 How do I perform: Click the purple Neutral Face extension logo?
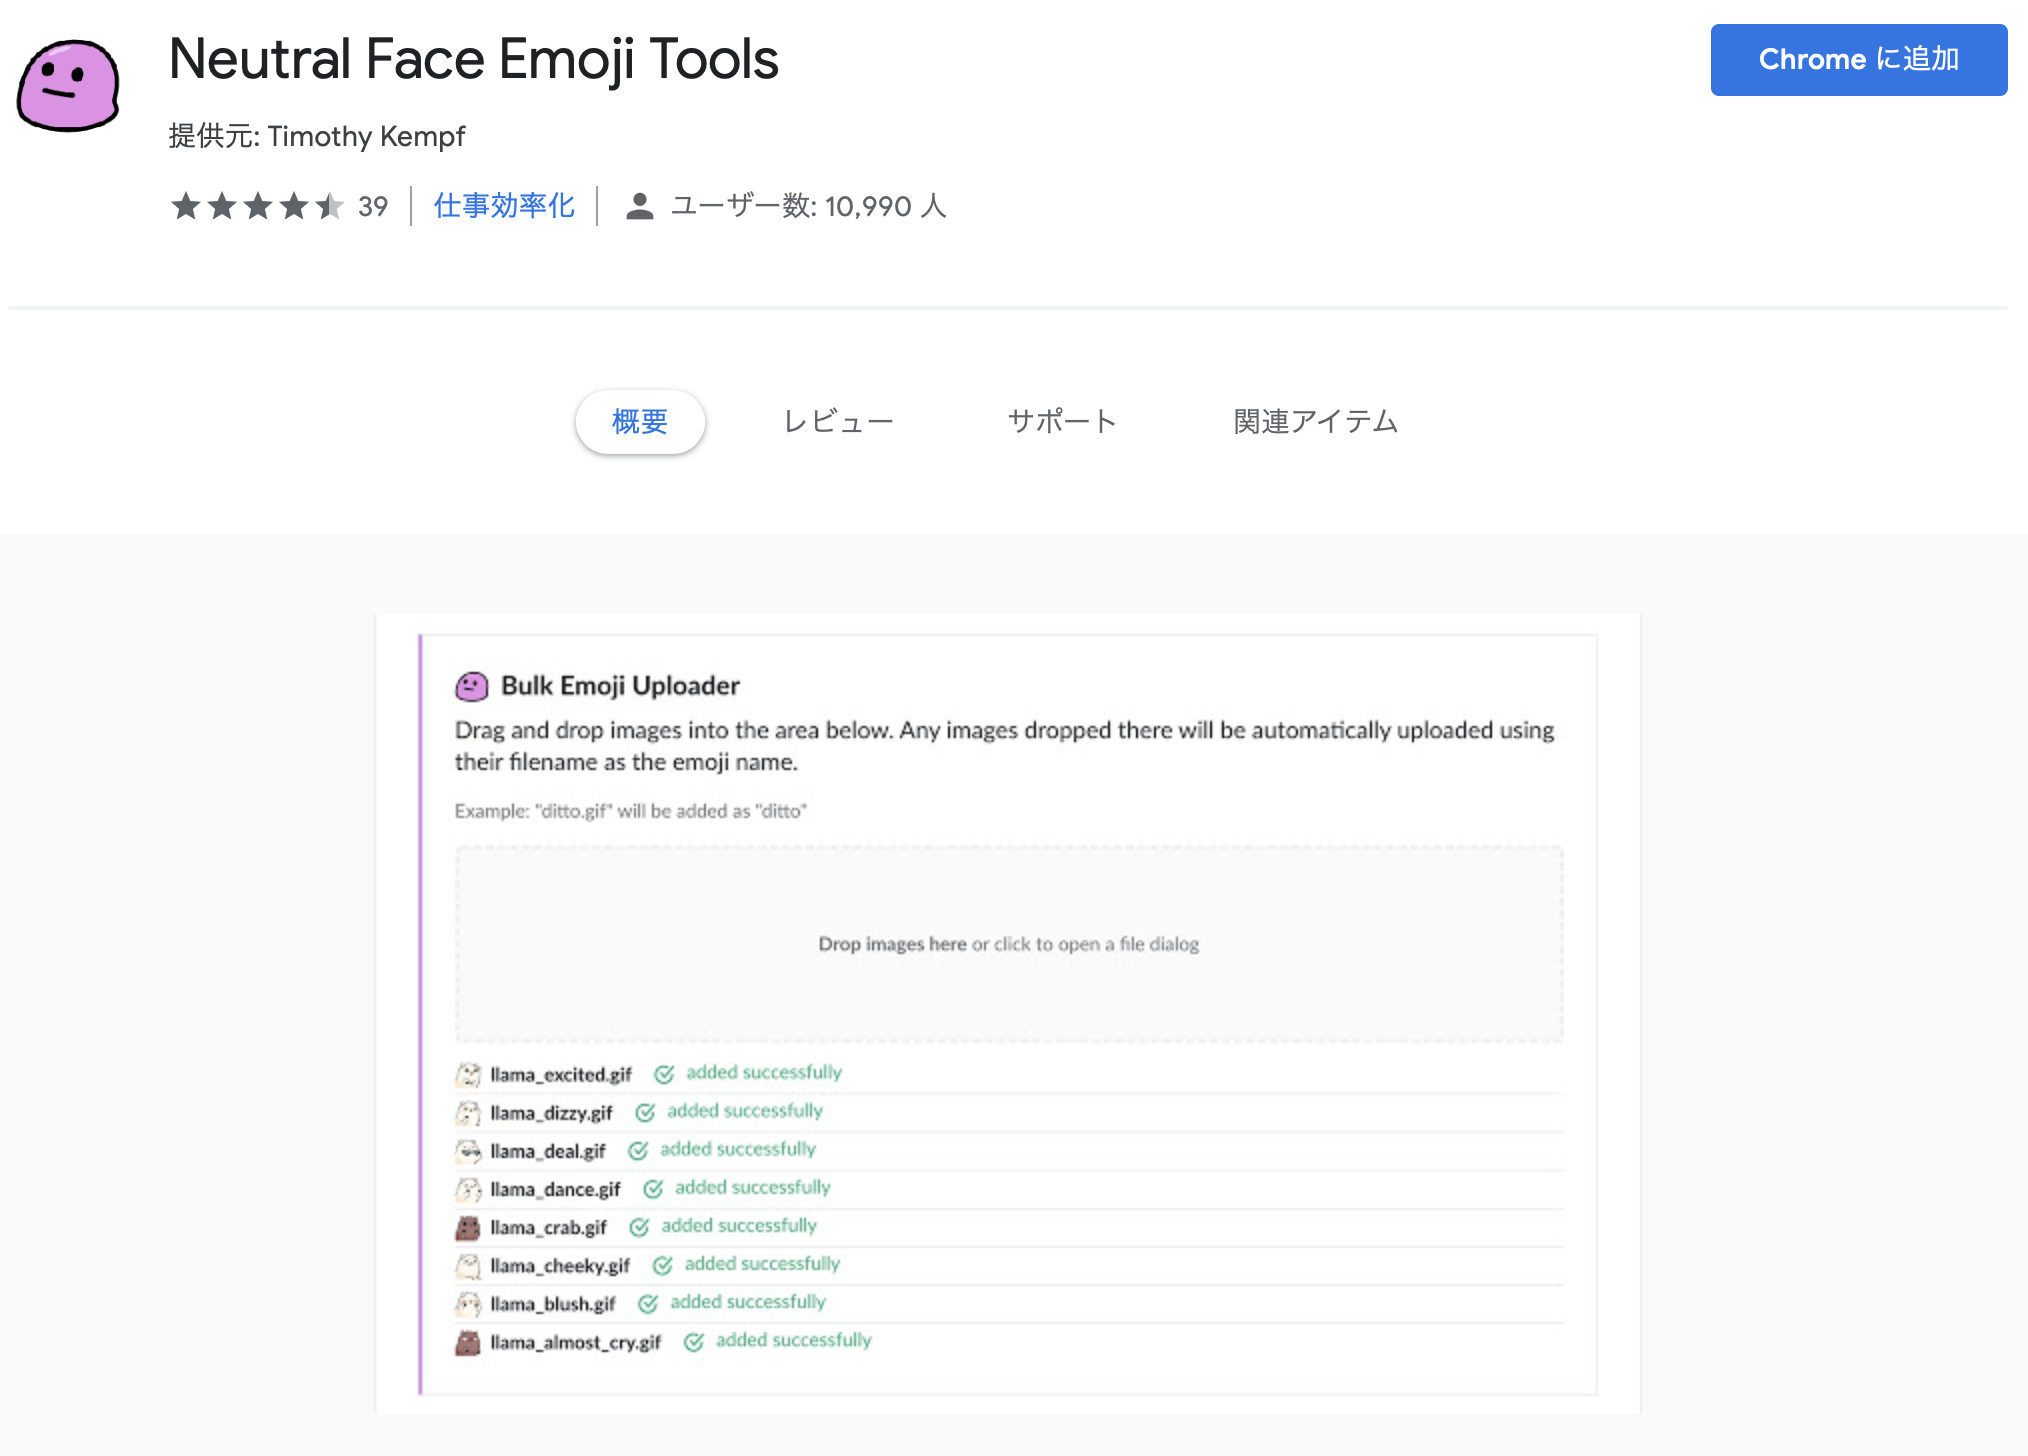(68, 86)
